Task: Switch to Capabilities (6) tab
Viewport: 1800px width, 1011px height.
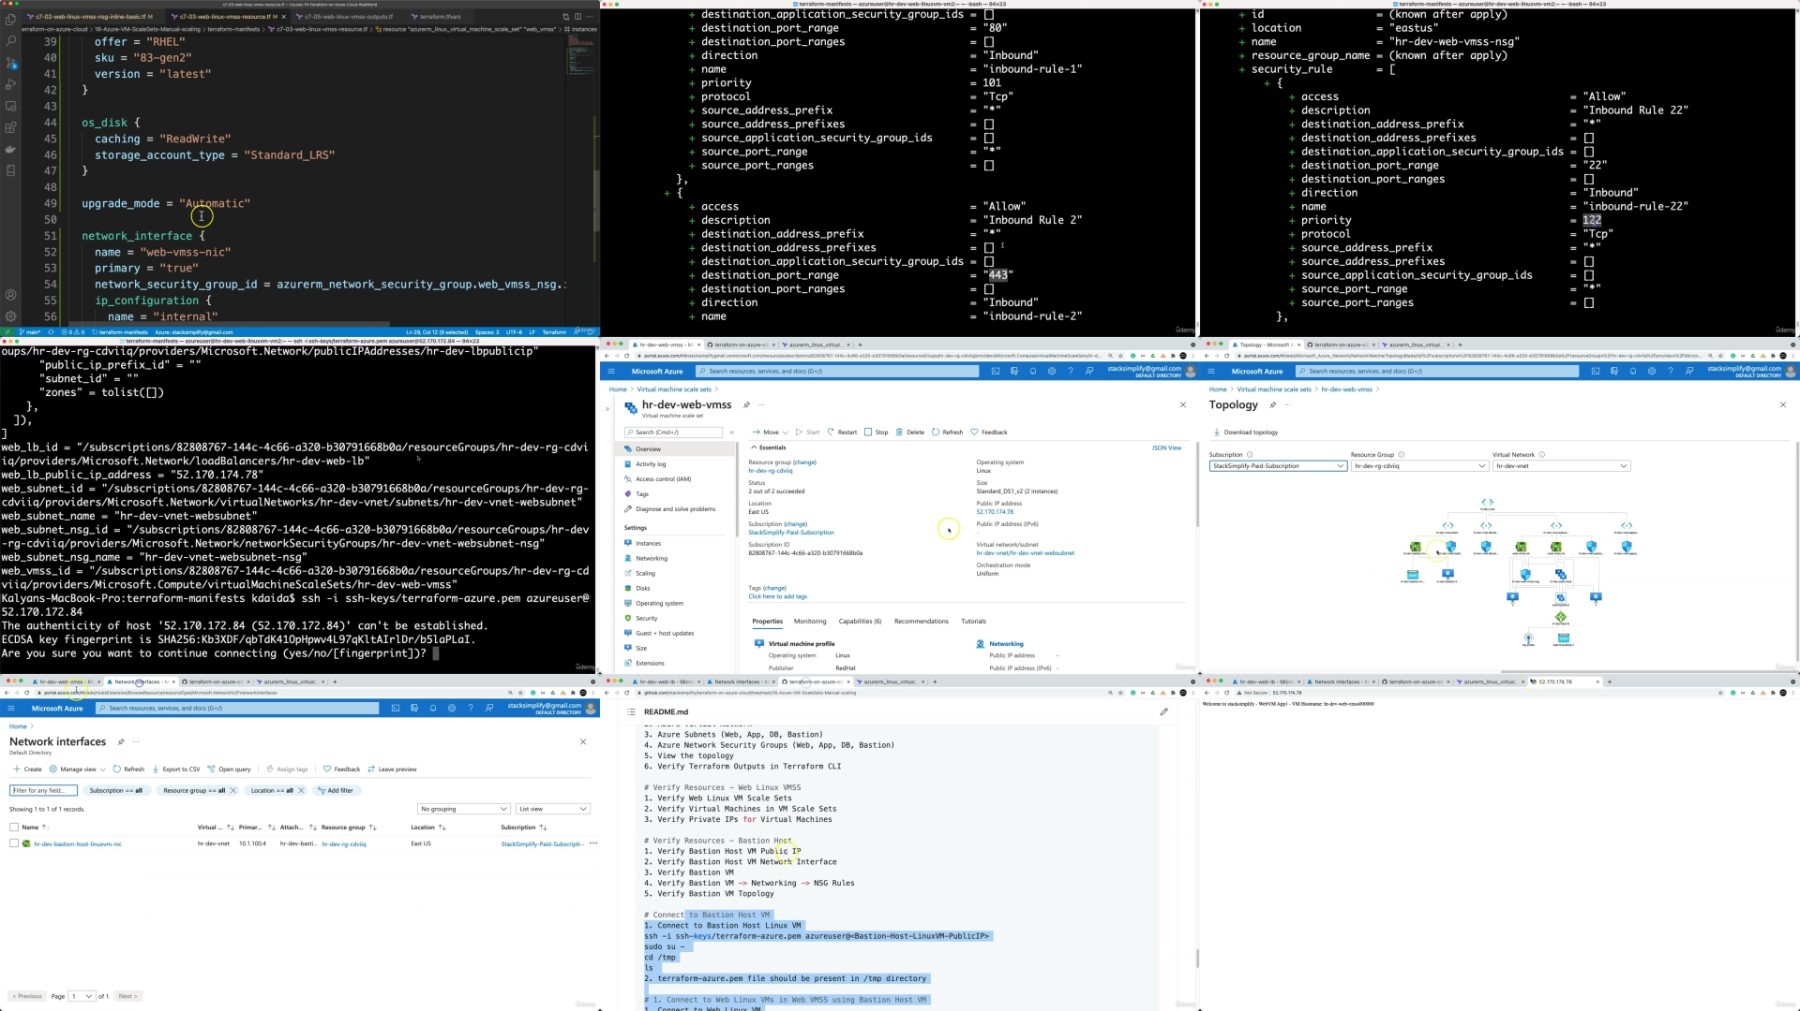Action: 860,621
